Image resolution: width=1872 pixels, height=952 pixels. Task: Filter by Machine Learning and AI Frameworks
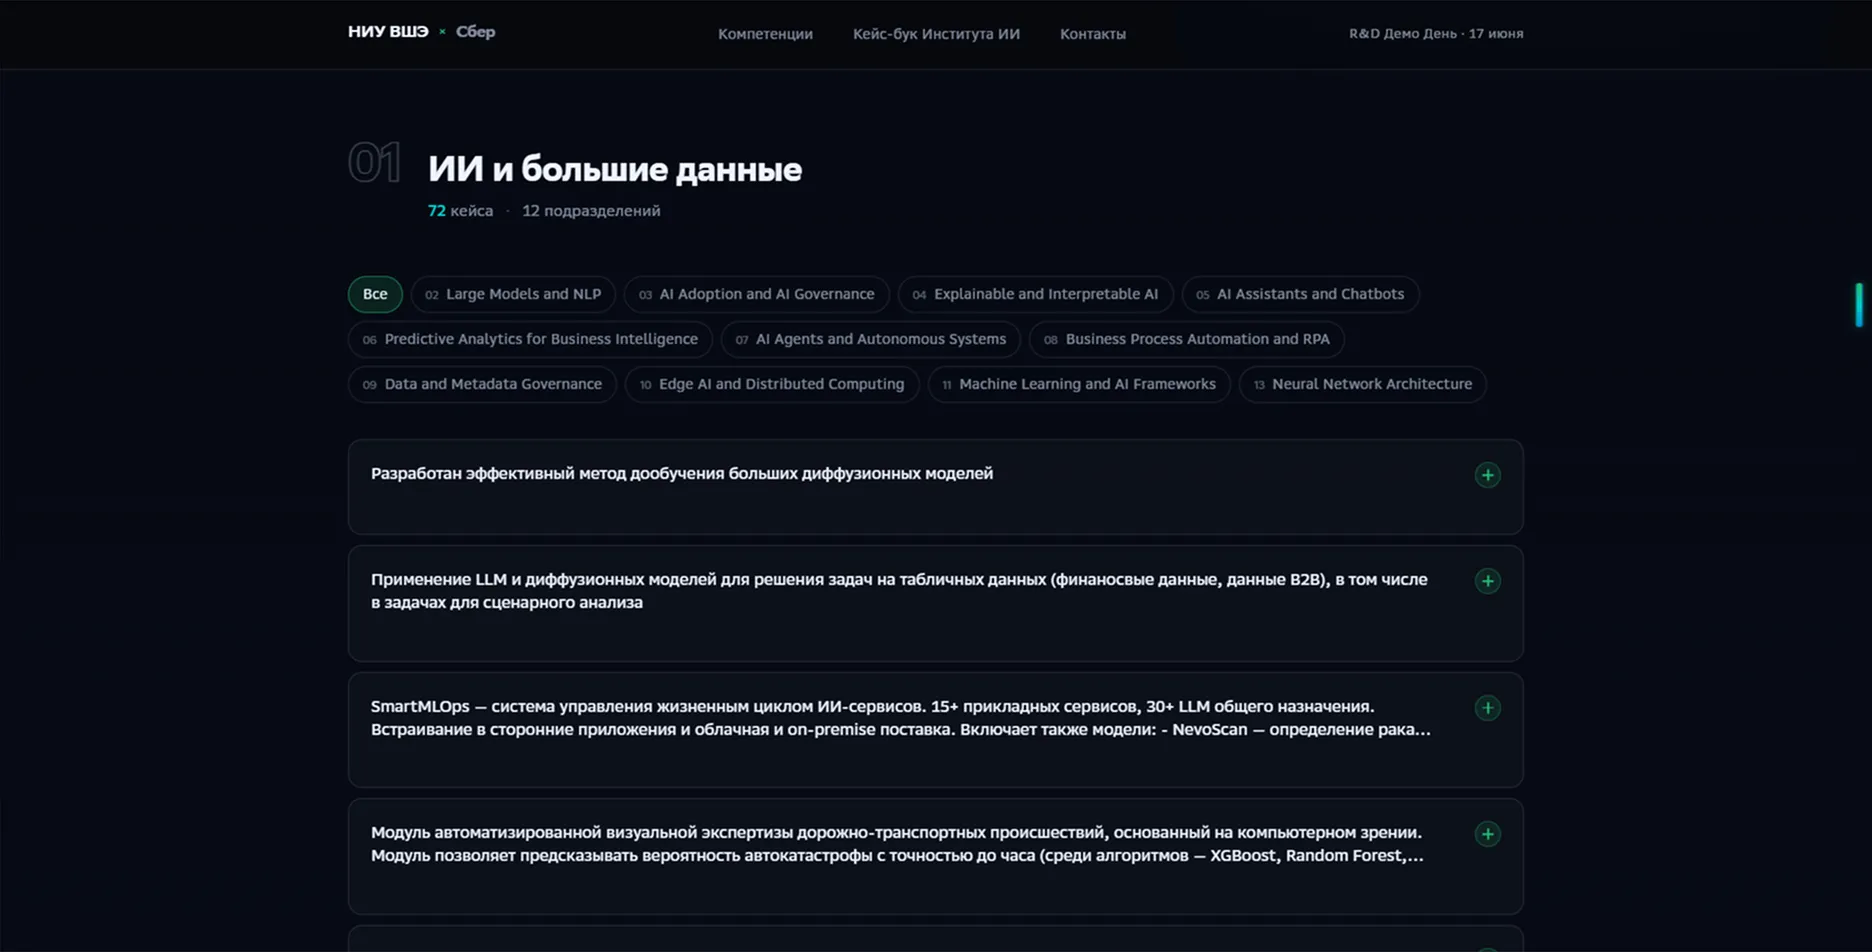(1079, 384)
